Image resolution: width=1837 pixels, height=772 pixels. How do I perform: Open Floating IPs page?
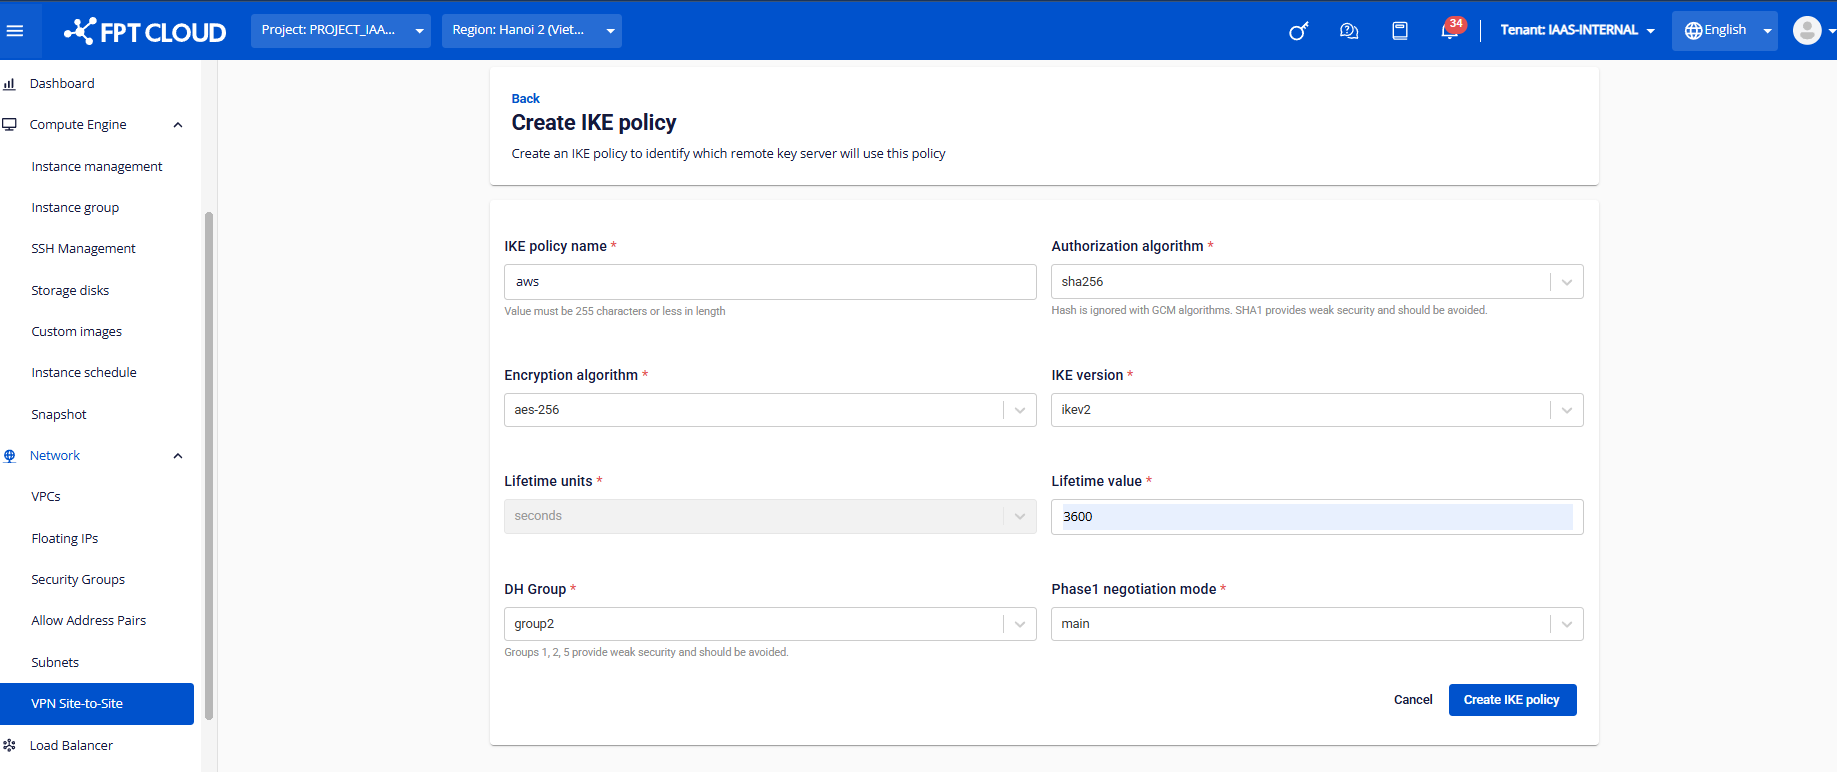click(65, 539)
